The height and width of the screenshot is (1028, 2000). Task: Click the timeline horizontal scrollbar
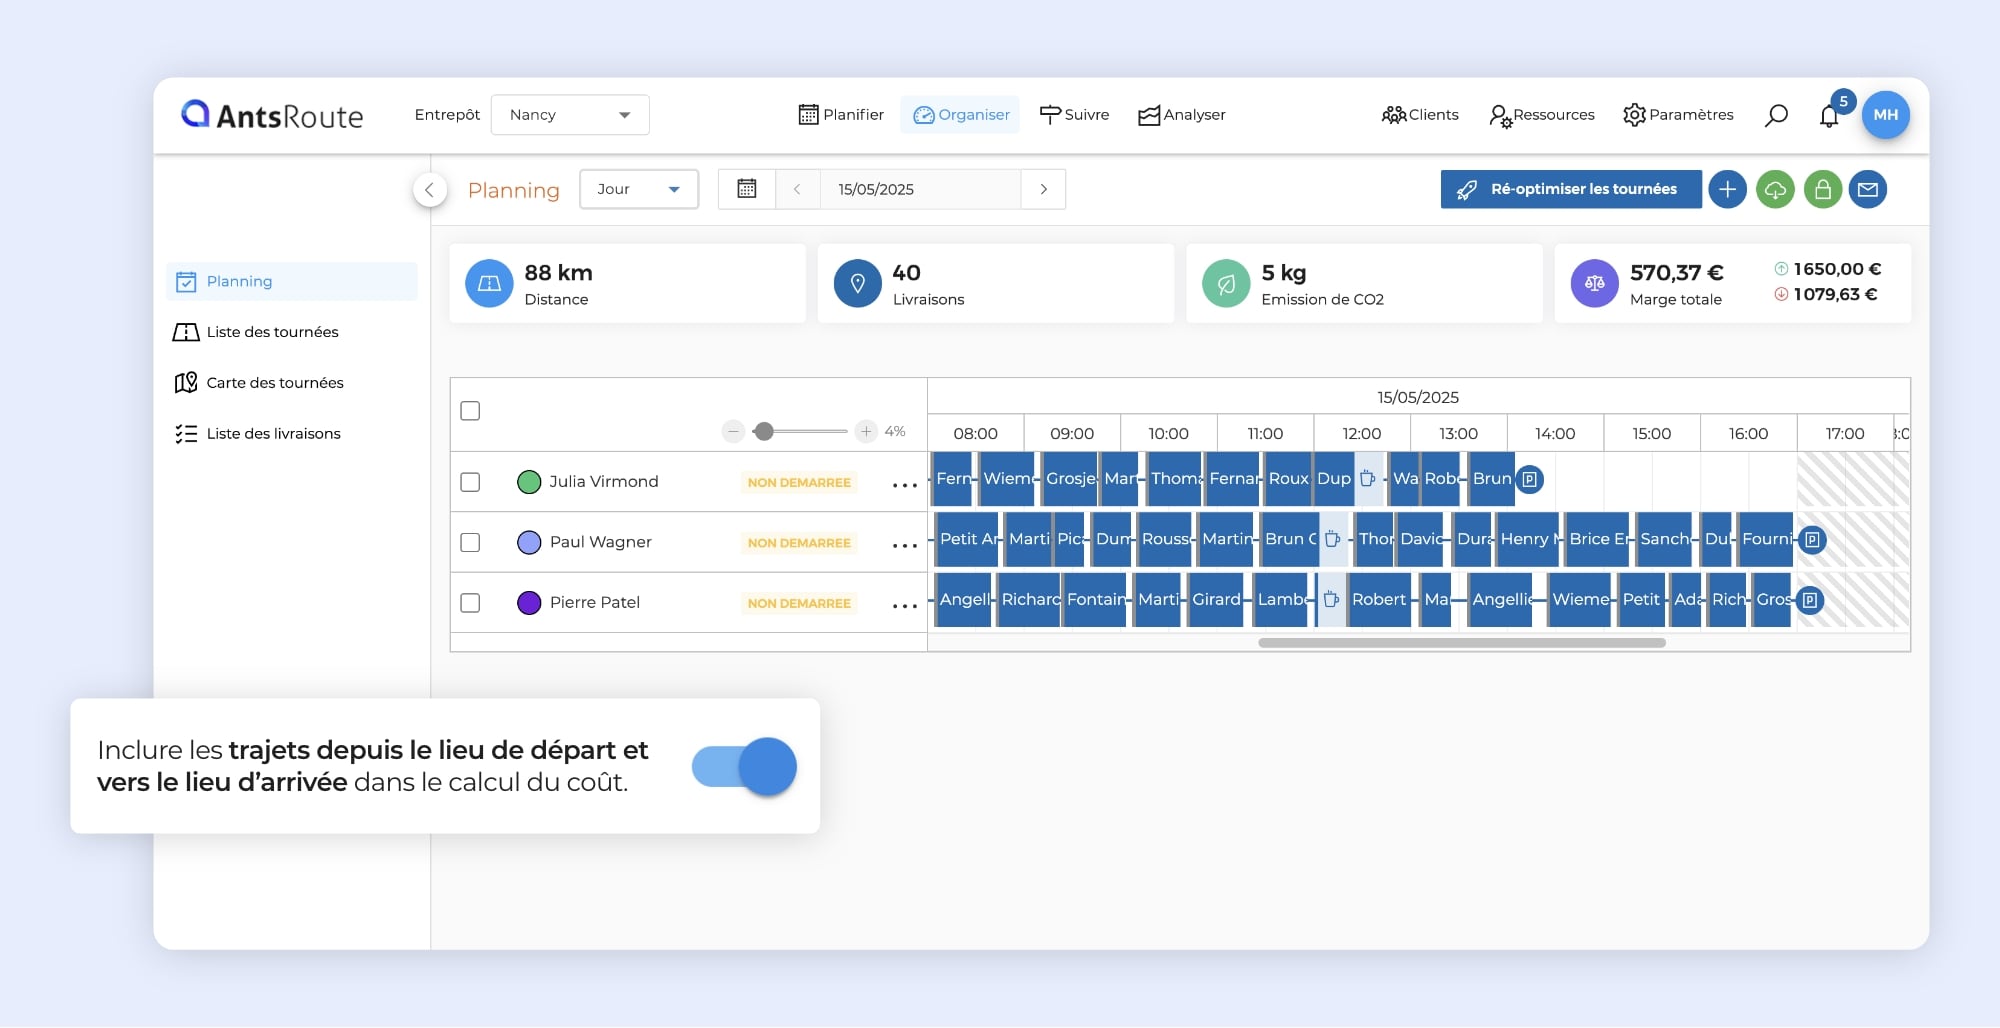1461,643
